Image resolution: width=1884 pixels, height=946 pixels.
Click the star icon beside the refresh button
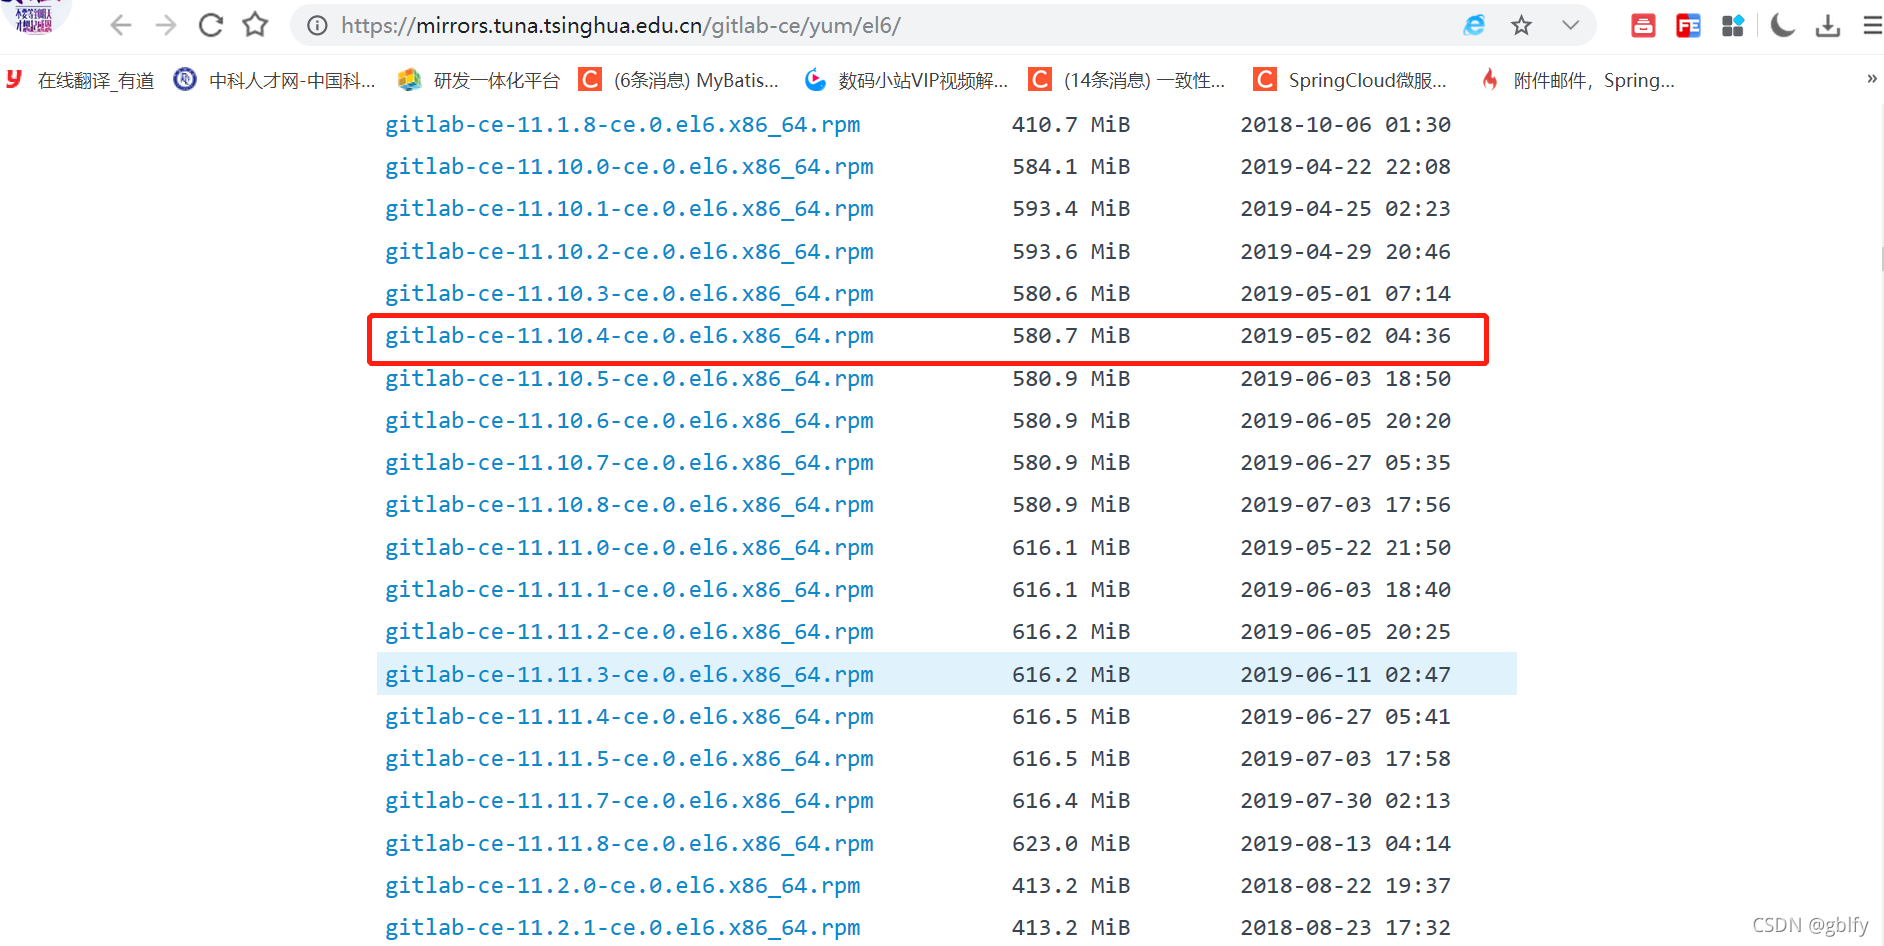[x=256, y=25]
